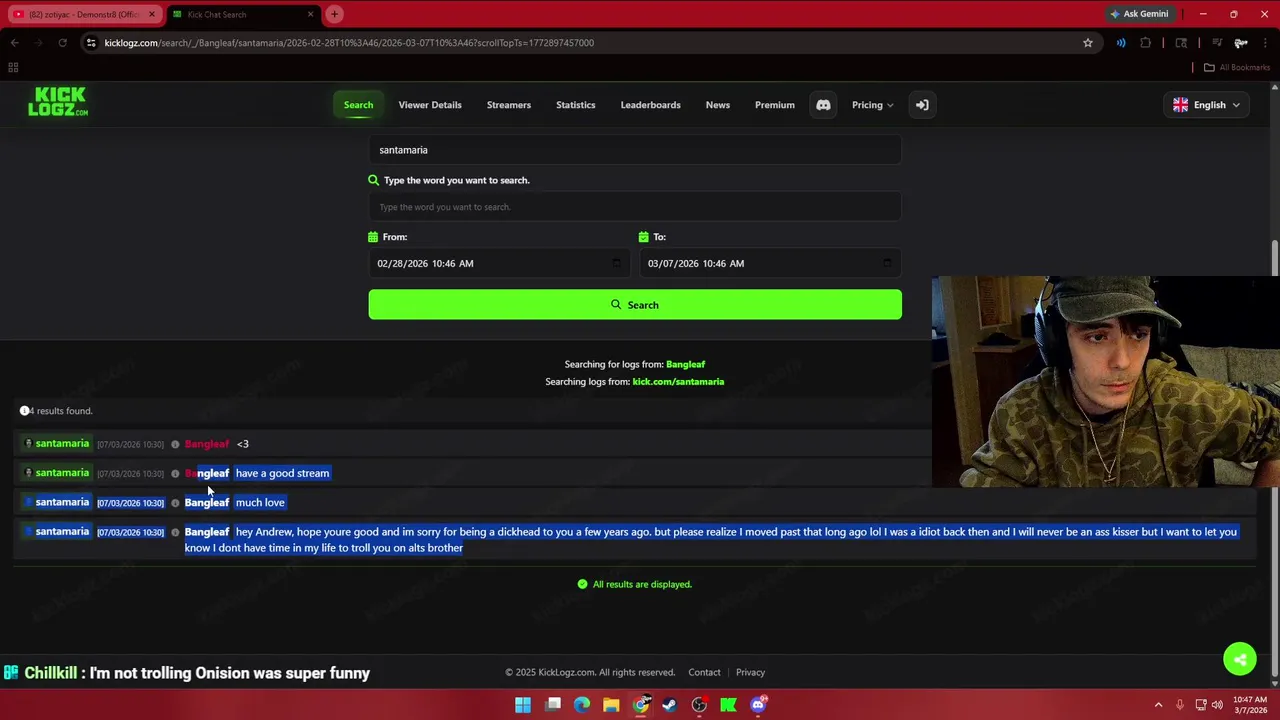Click the Bangleaf username in 'logs from' line

686,365
